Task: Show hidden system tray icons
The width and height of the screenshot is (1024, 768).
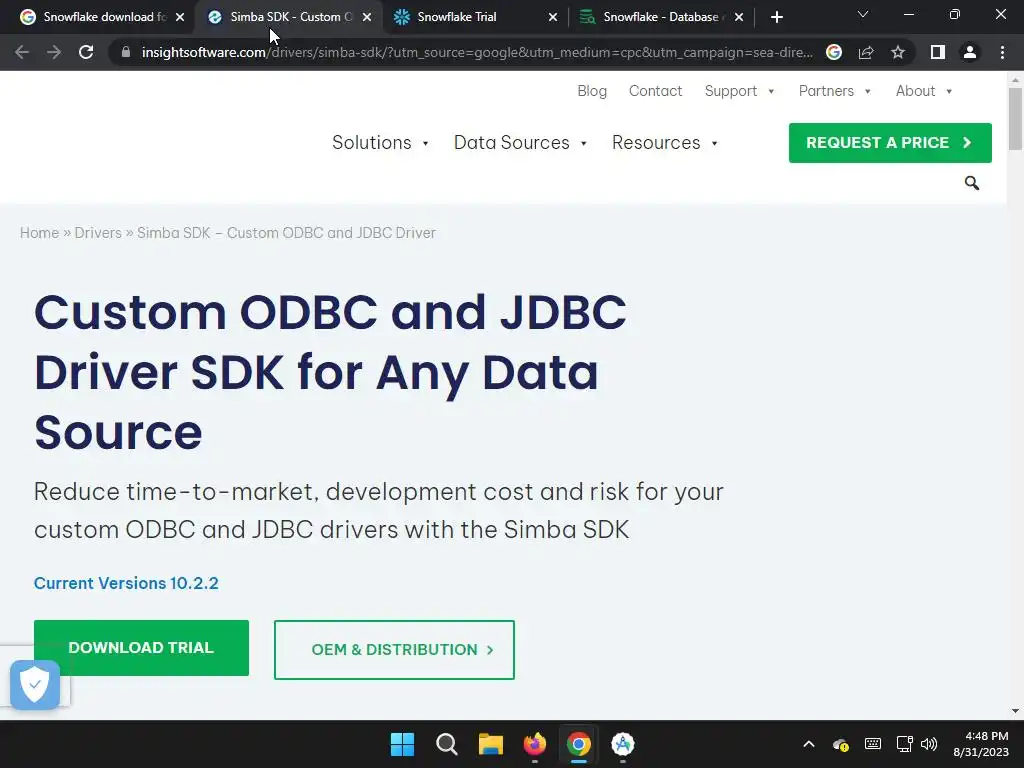Action: click(x=808, y=744)
